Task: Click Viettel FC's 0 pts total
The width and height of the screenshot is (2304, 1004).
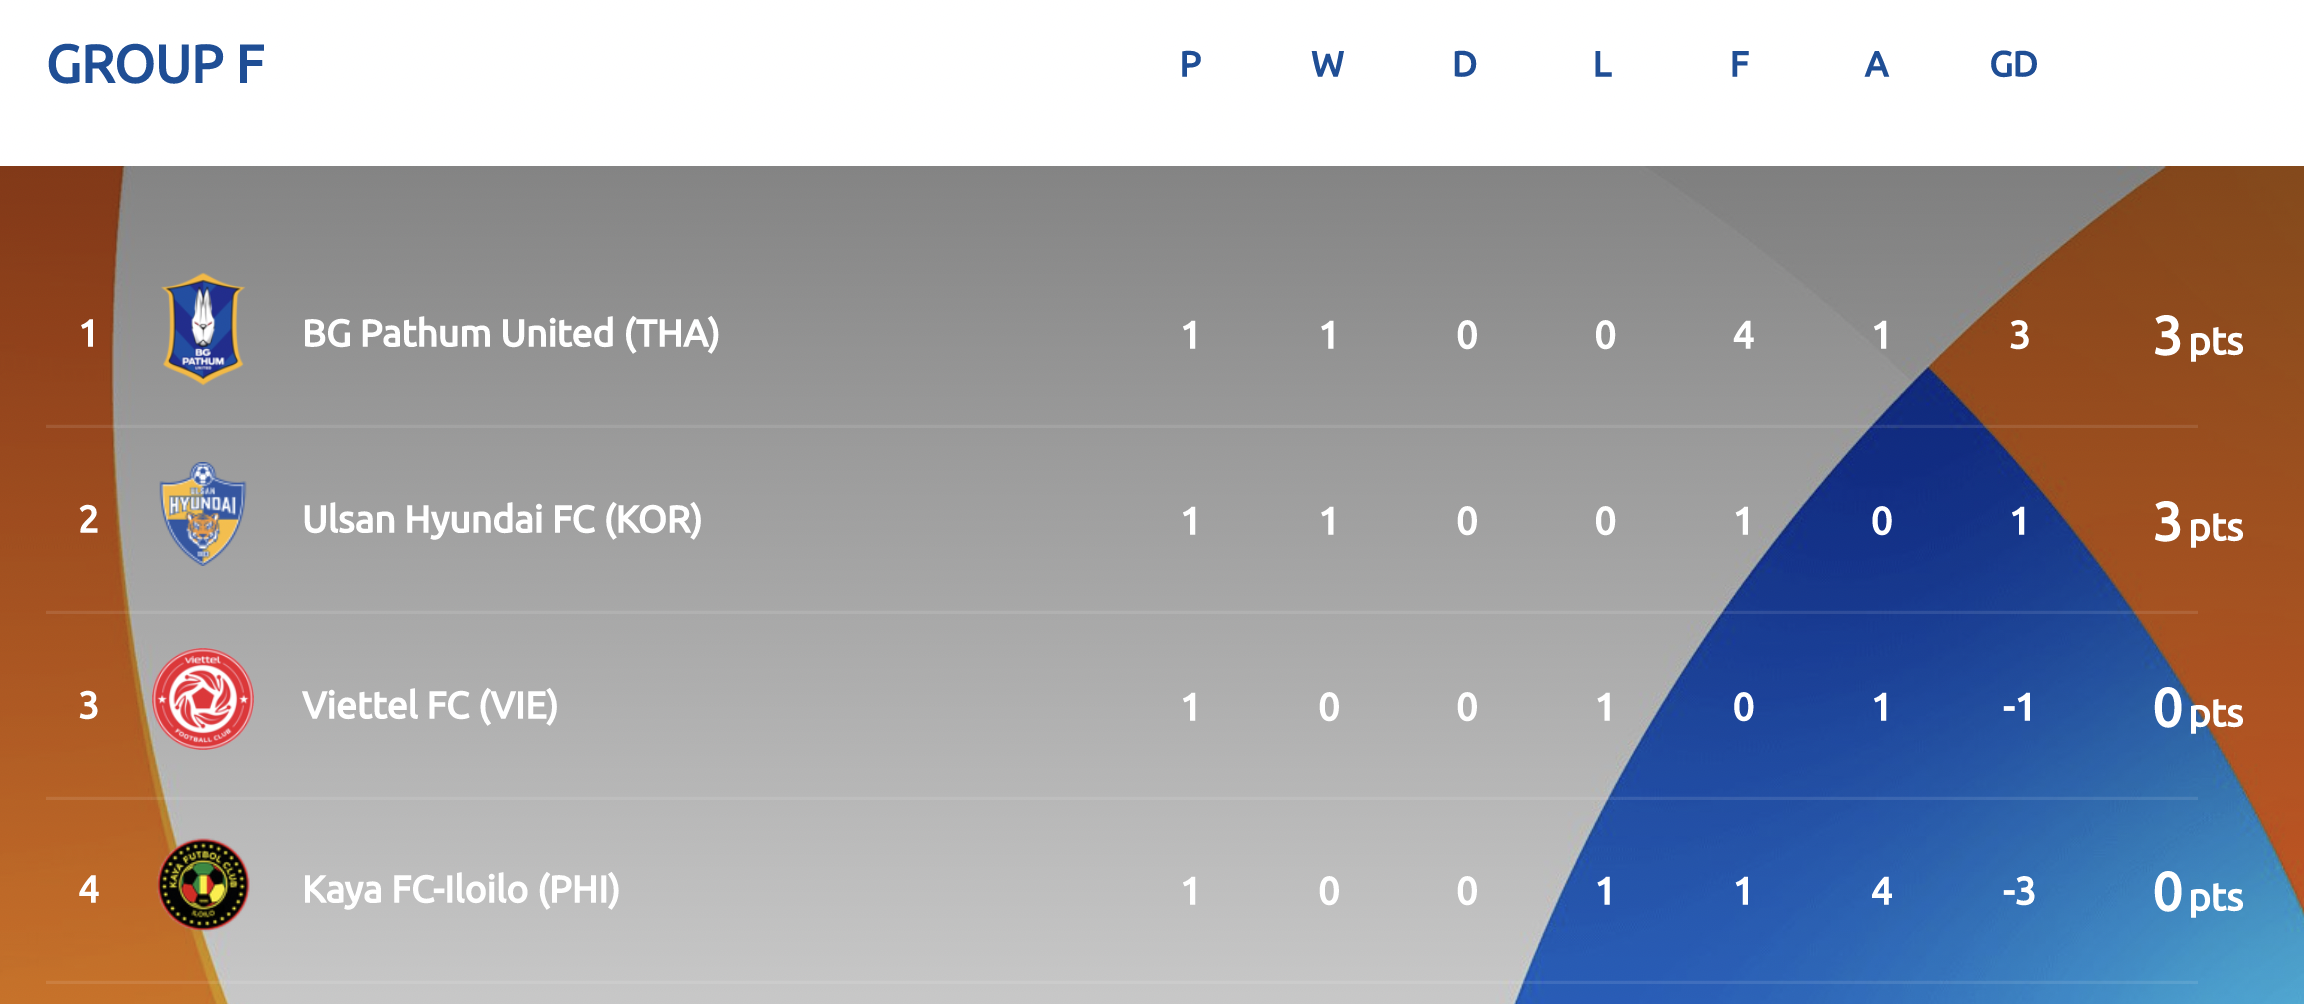Action: pos(2198,709)
